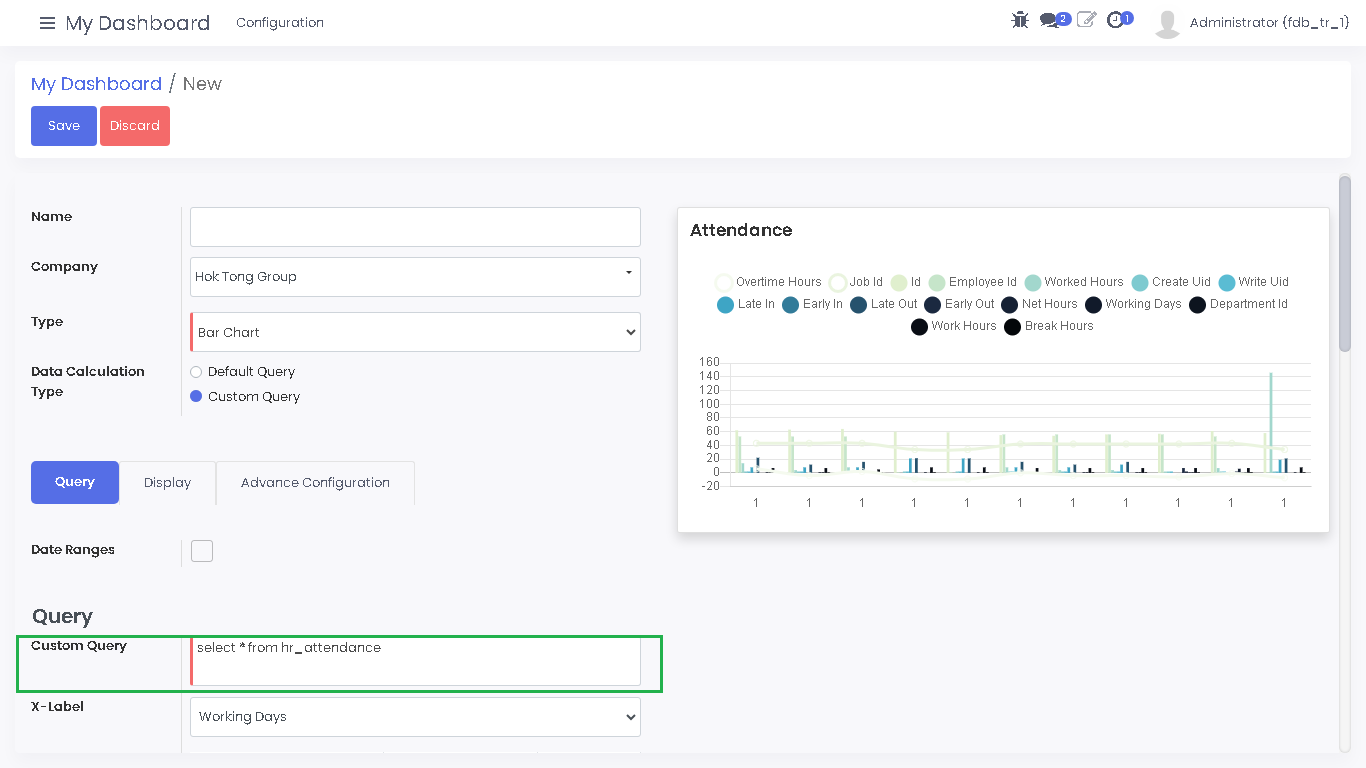Enable the Date Ranges checkbox
1366x768 pixels.
pyautogui.click(x=202, y=551)
